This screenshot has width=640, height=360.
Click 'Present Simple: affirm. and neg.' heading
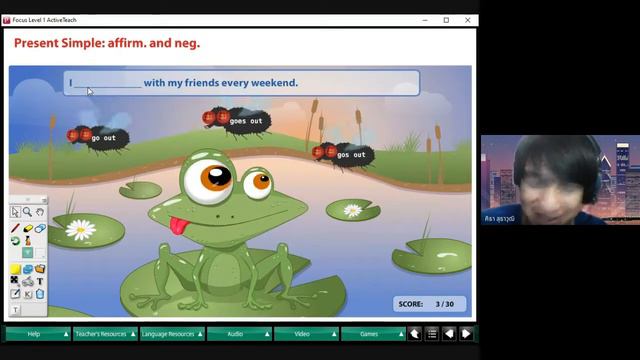[107, 43]
